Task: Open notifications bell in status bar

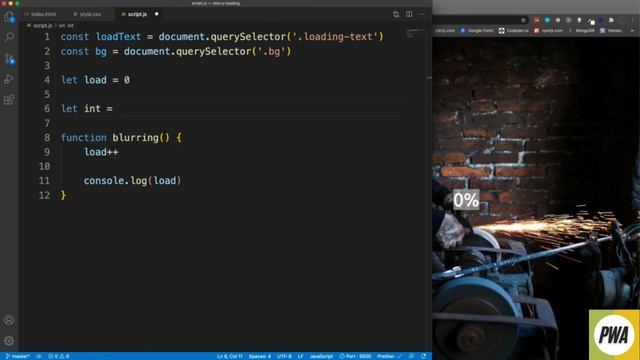Action: (x=424, y=356)
